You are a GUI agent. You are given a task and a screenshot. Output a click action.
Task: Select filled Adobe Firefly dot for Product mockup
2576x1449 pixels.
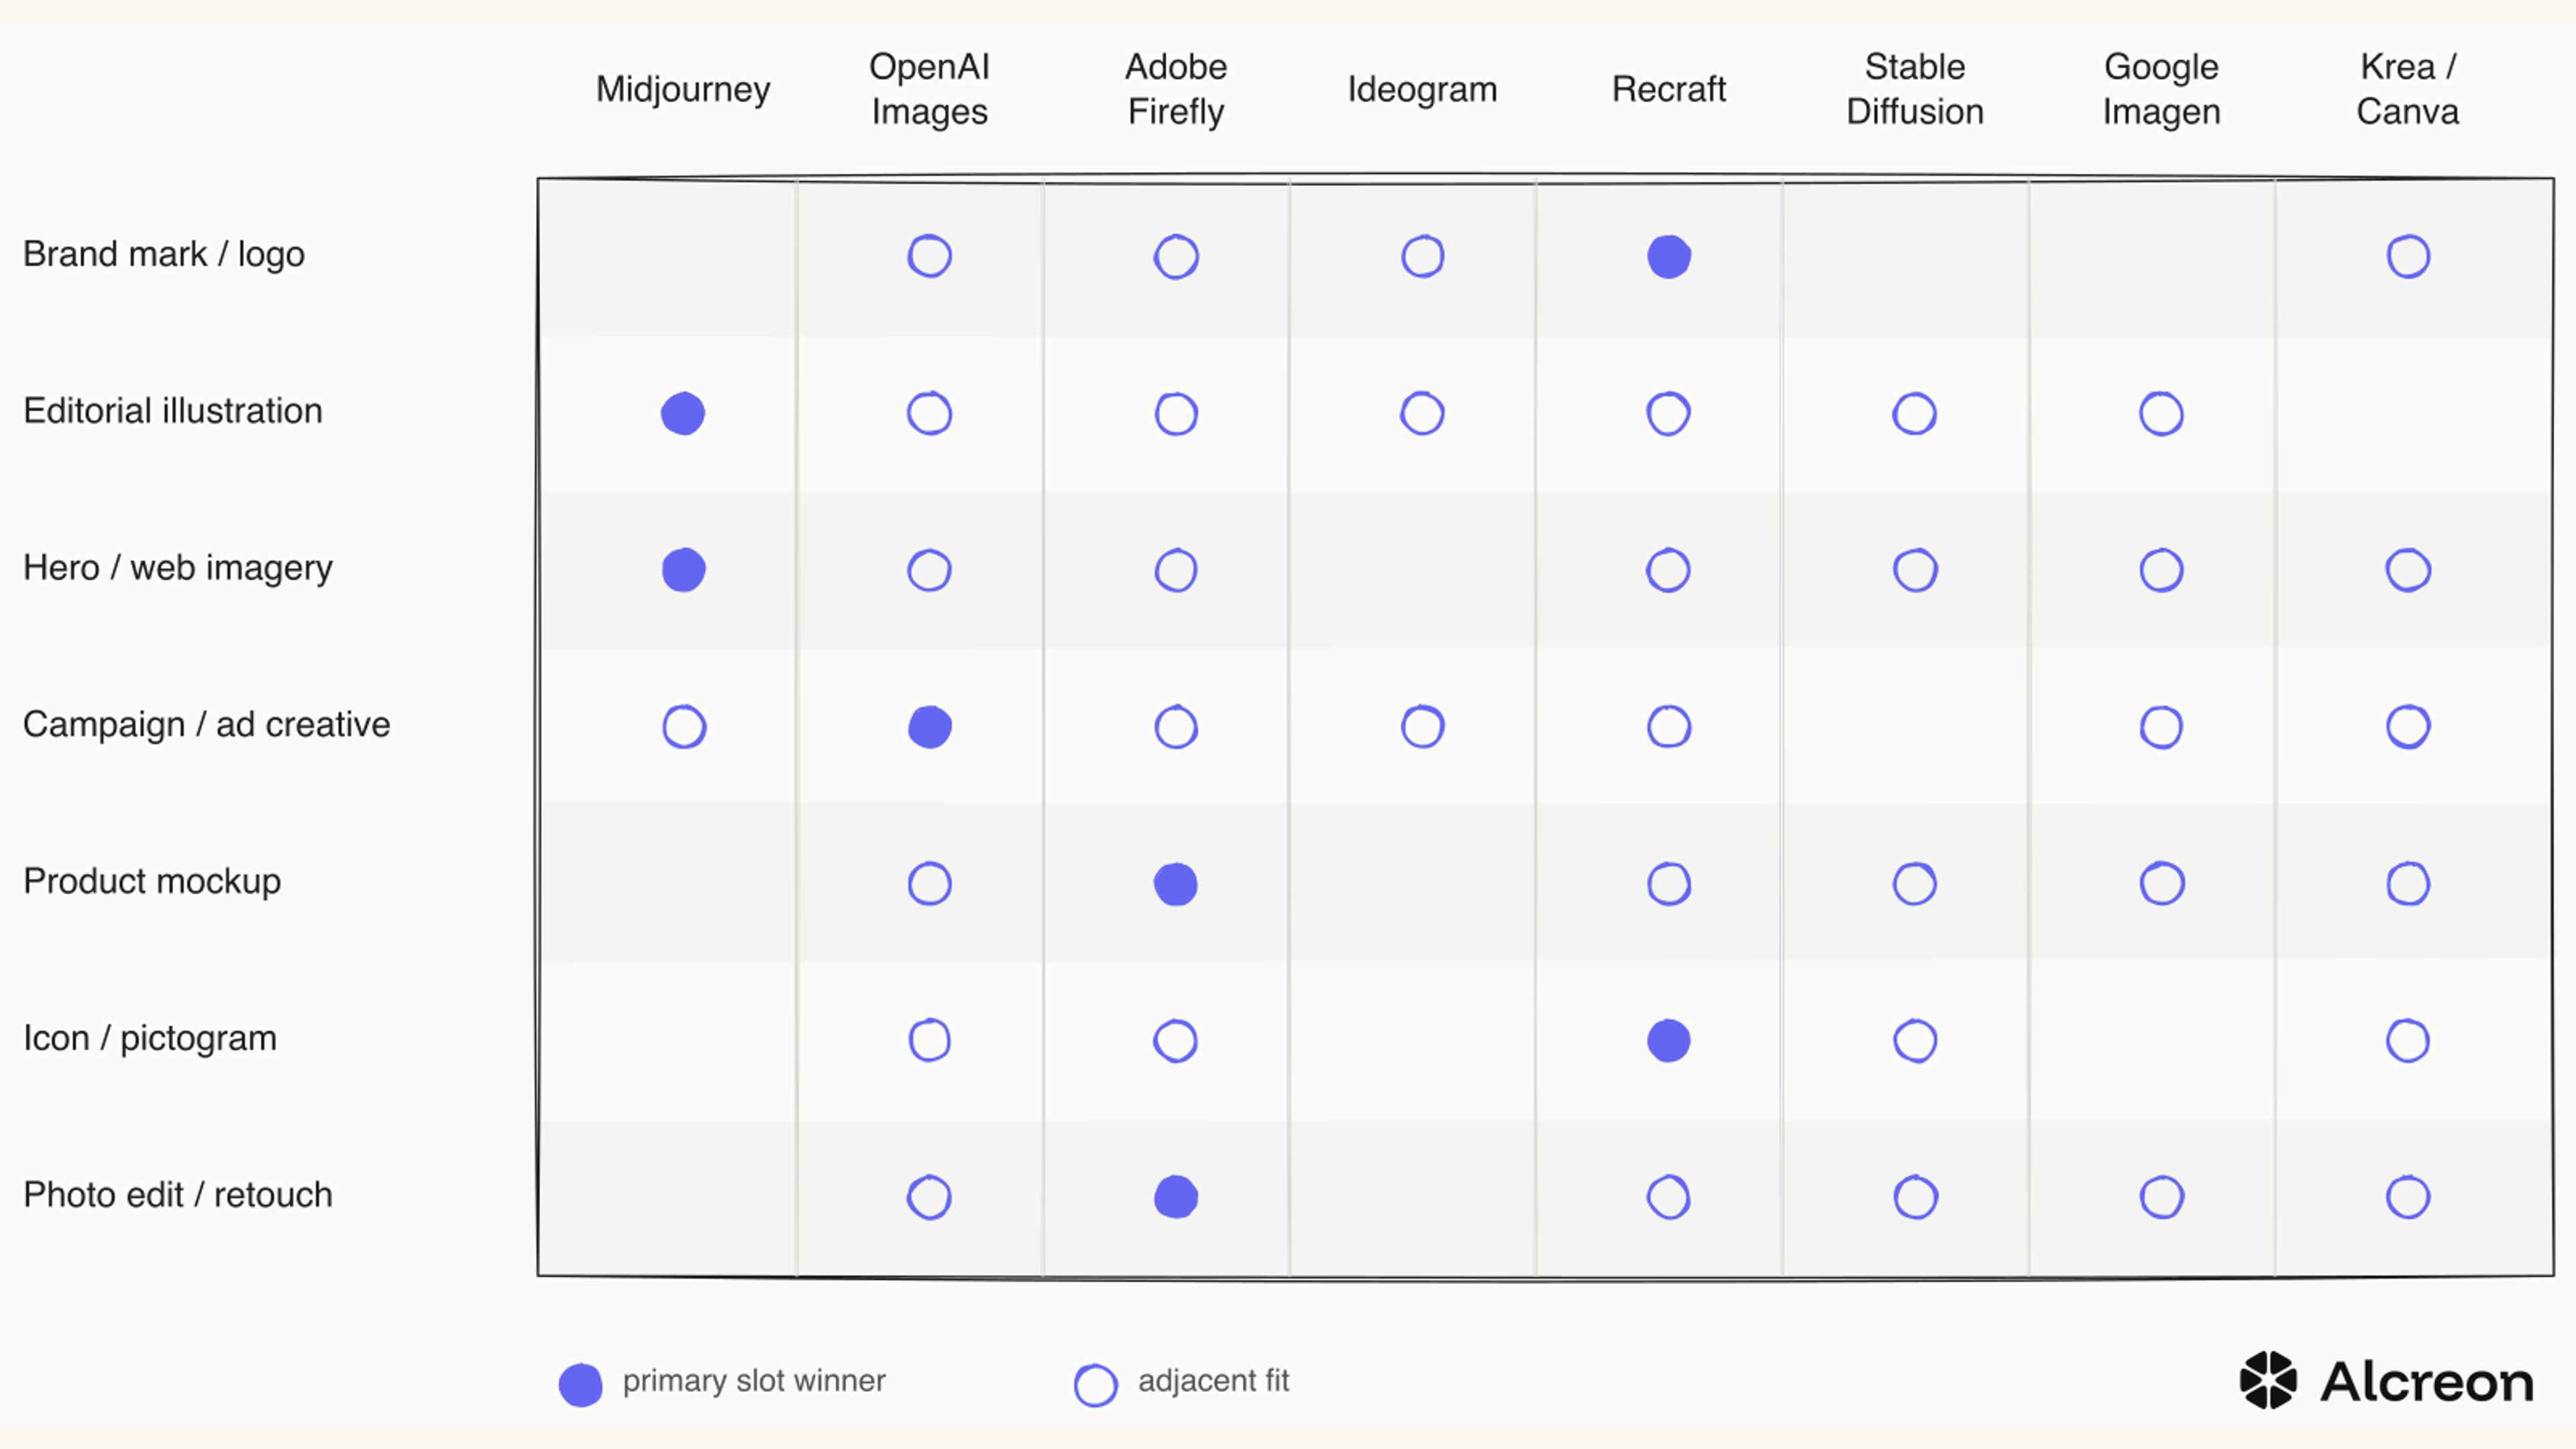(1176, 884)
